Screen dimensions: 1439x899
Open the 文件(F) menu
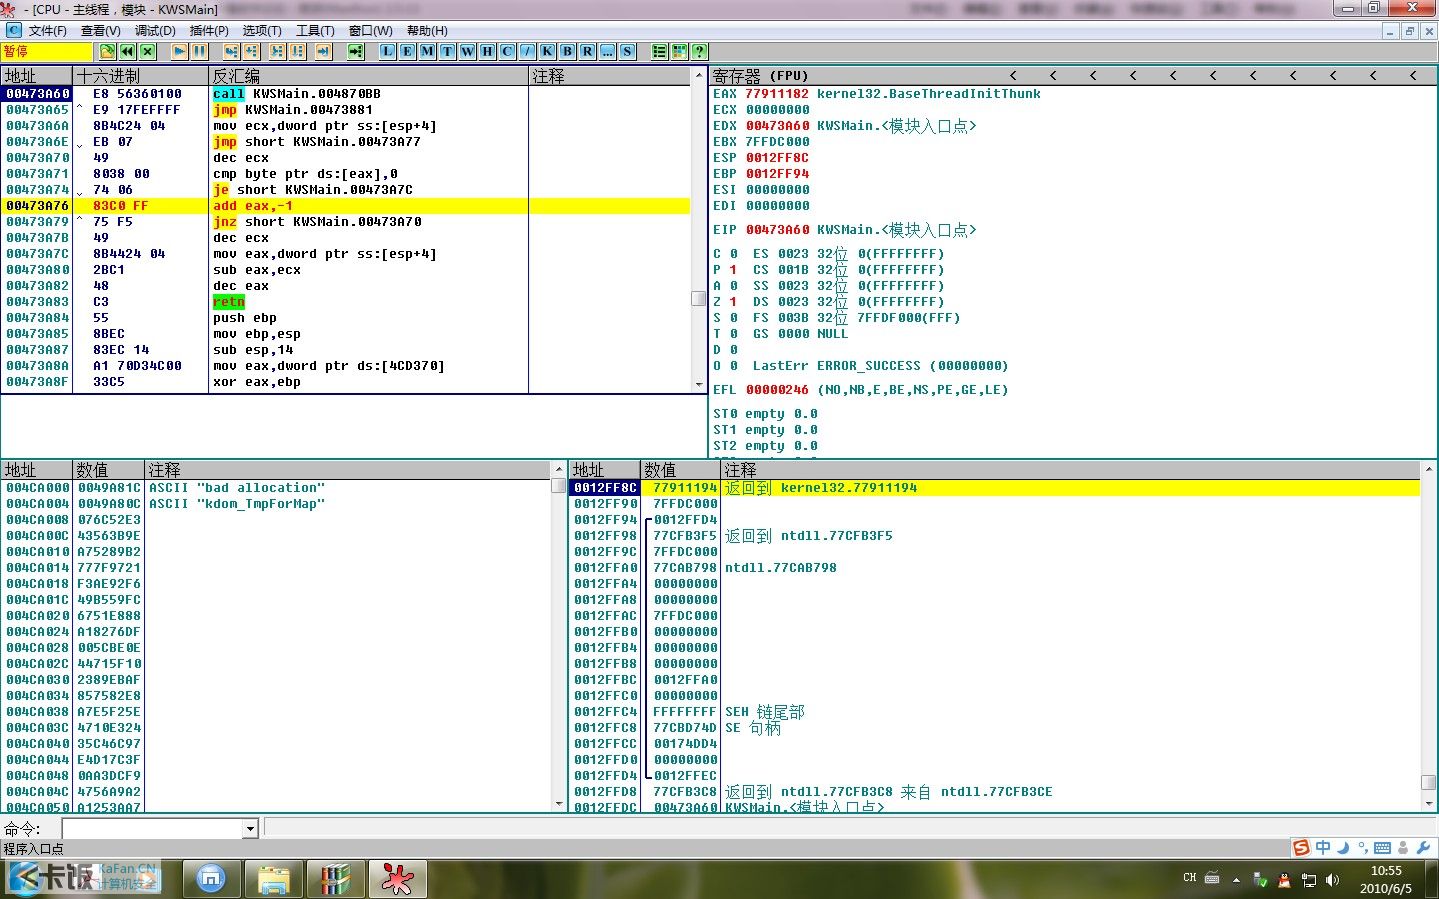coord(47,31)
